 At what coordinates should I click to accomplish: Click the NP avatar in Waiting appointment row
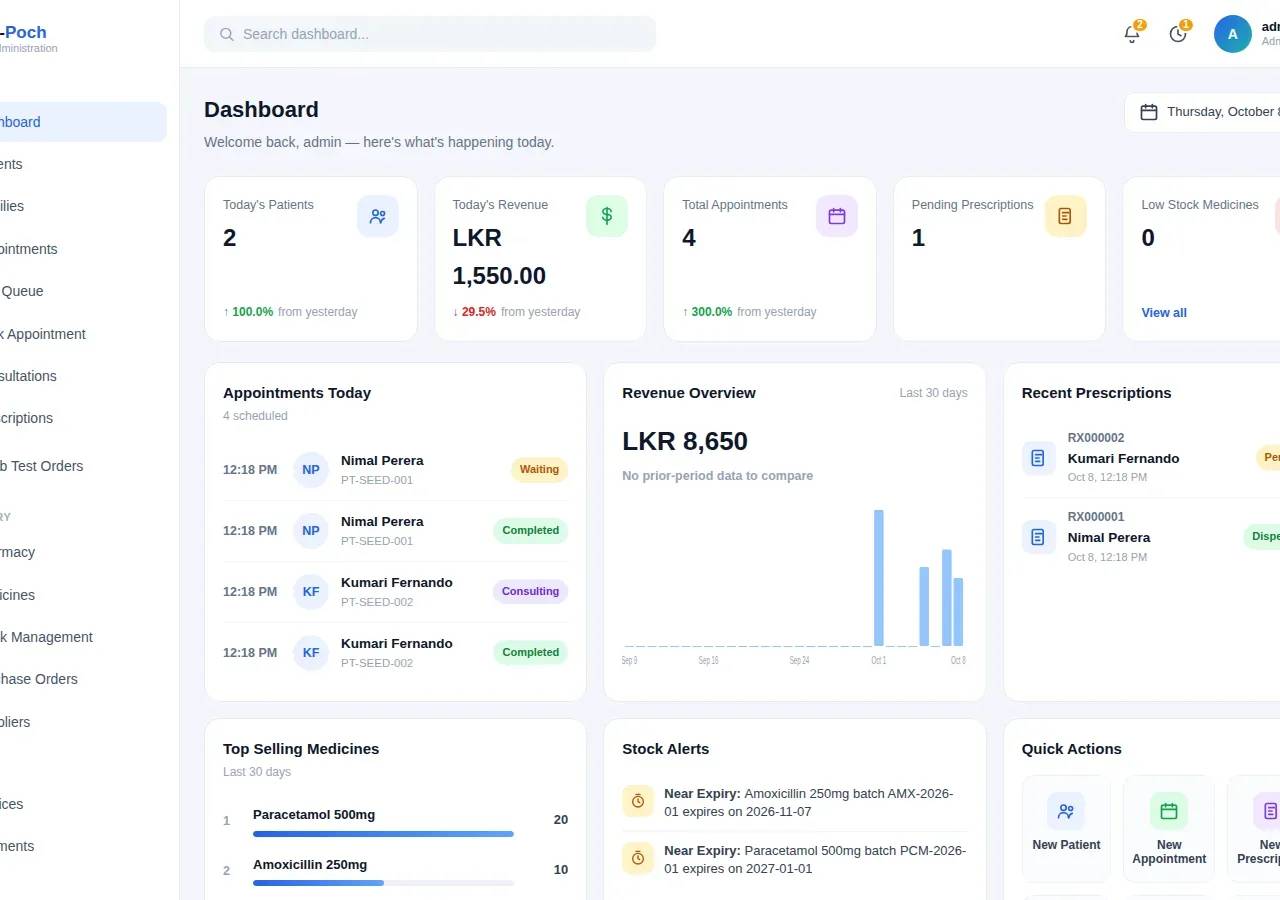coord(311,470)
